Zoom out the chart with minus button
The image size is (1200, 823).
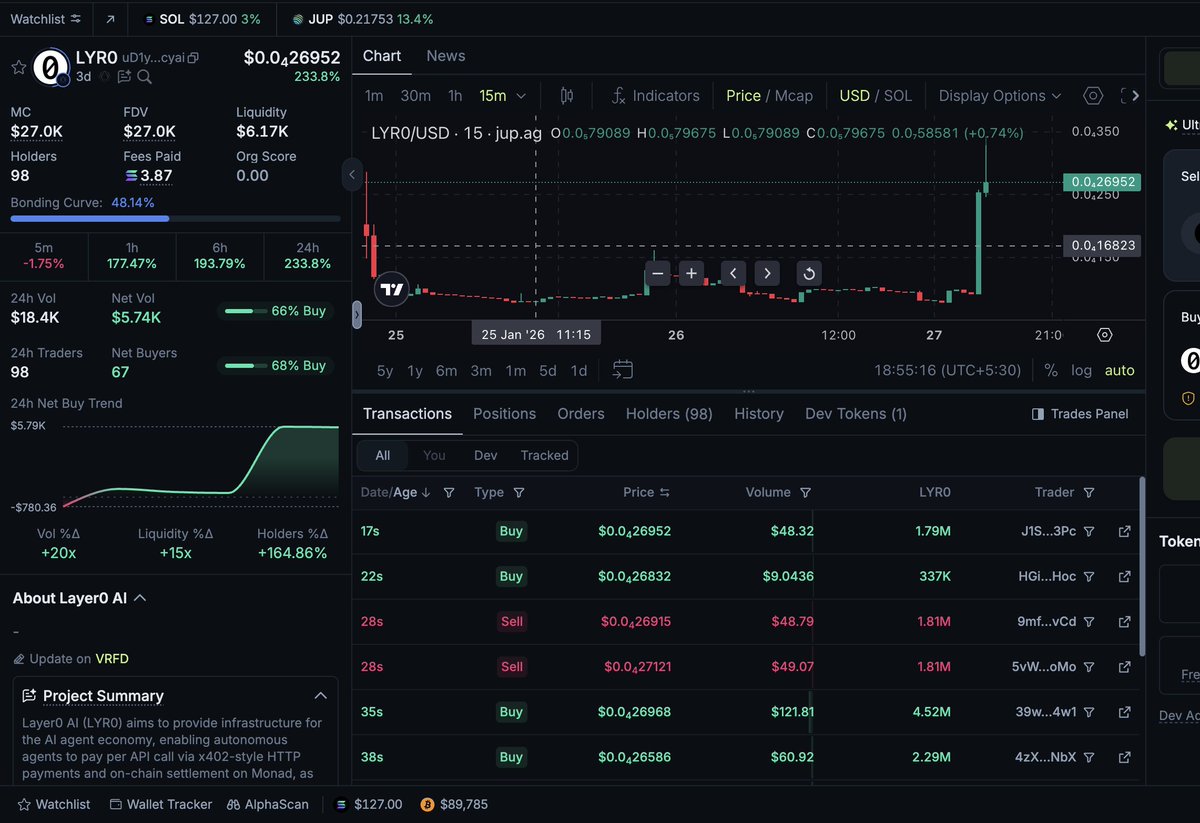(x=657, y=273)
